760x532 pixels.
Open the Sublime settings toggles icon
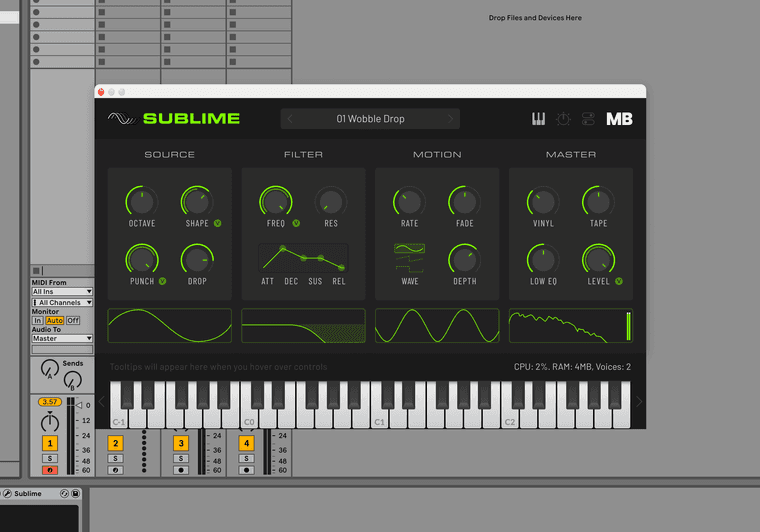tap(588, 119)
